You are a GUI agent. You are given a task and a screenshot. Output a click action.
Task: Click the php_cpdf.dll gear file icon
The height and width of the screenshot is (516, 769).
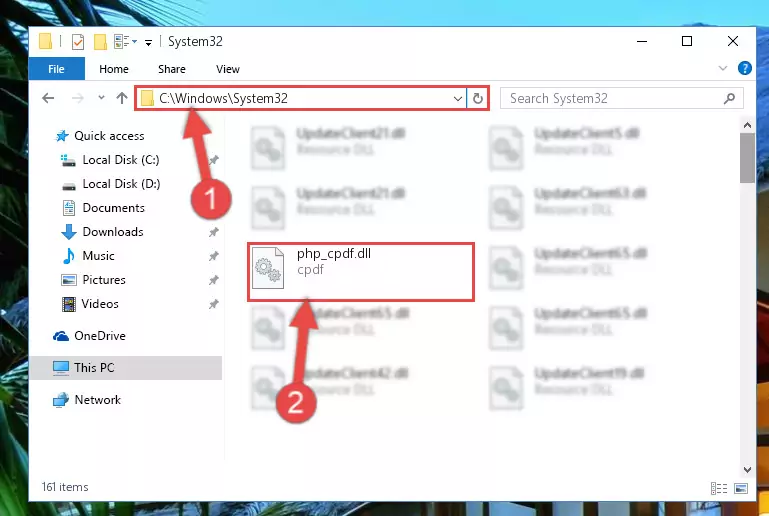[268, 268]
